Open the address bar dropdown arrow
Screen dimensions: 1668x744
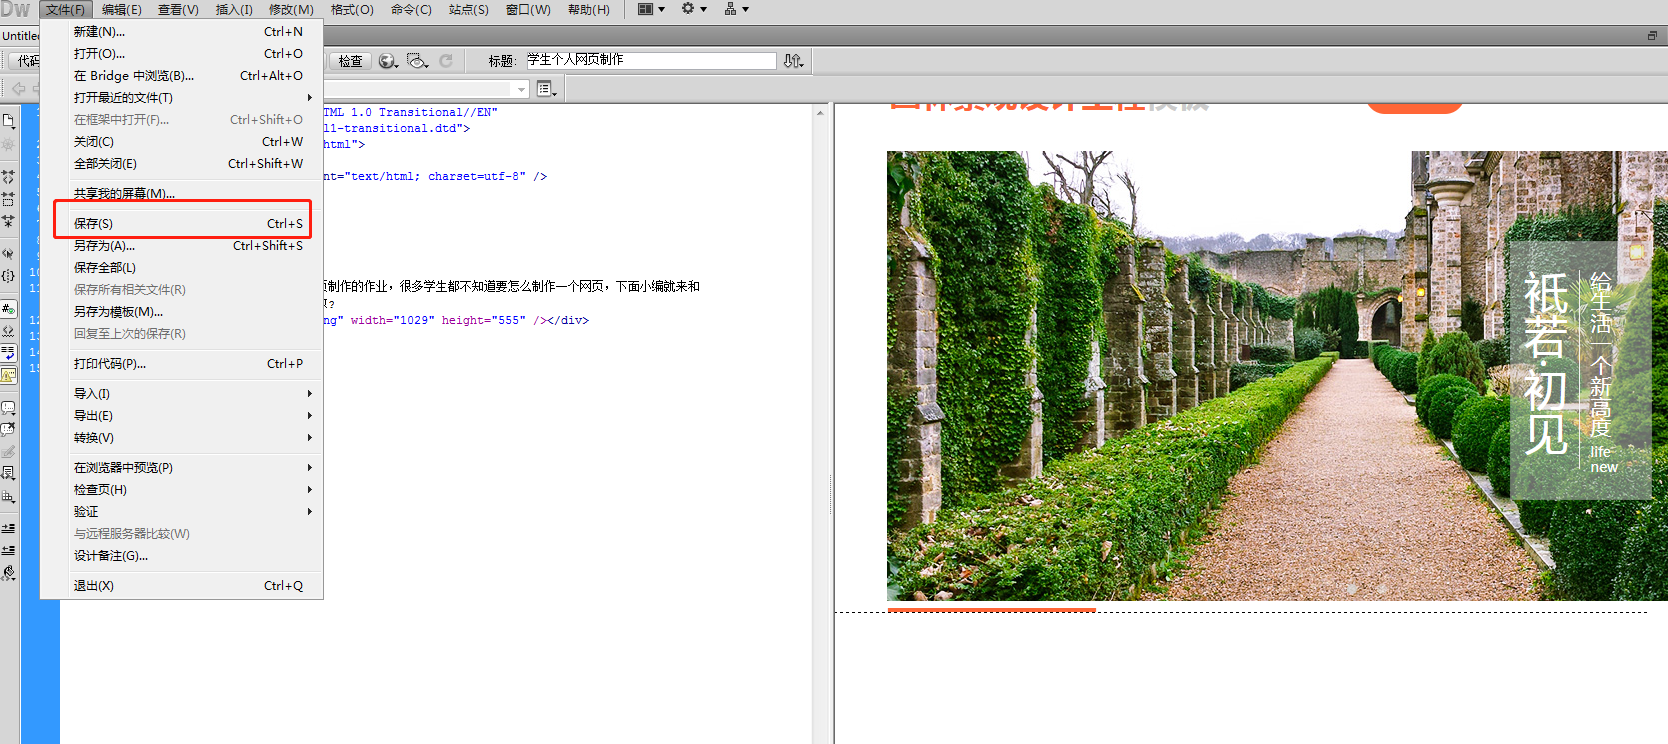pyautogui.click(x=521, y=90)
